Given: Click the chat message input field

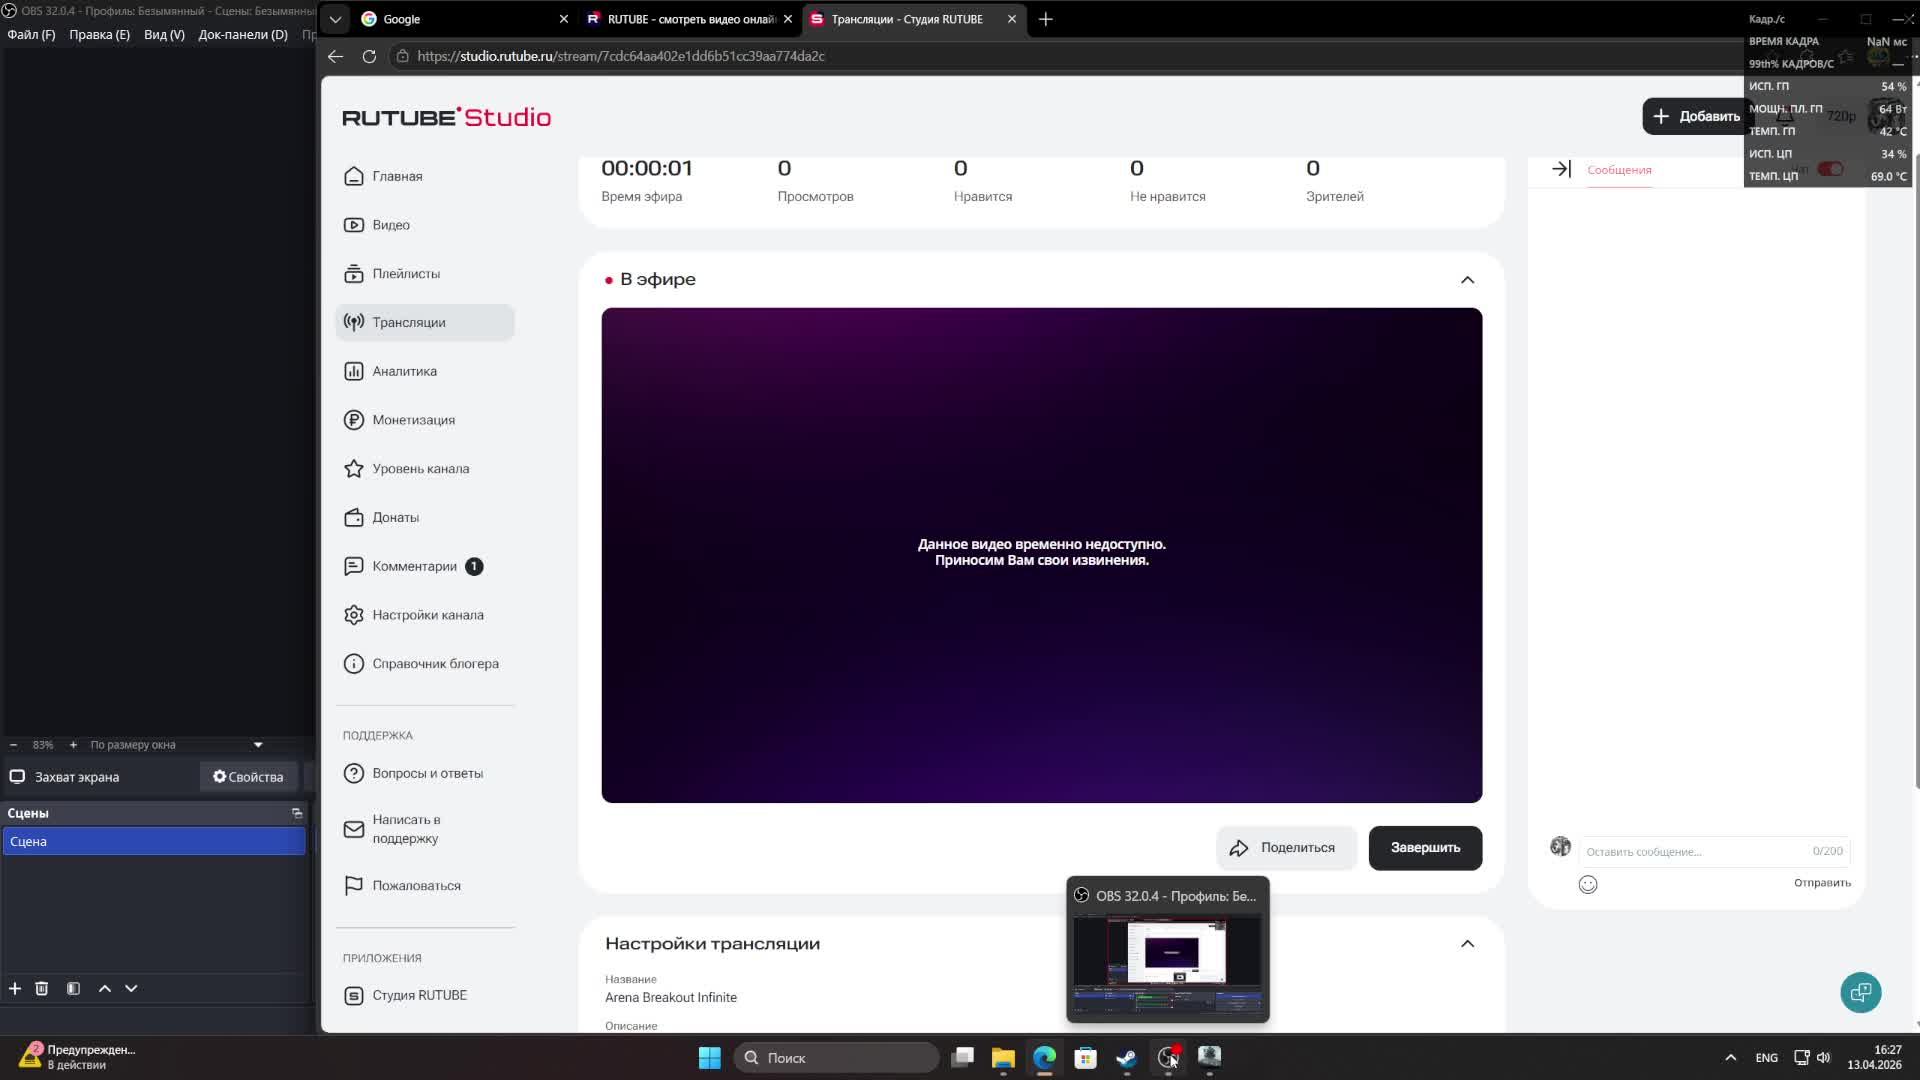Looking at the screenshot, I should click(x=1695, y=851).
